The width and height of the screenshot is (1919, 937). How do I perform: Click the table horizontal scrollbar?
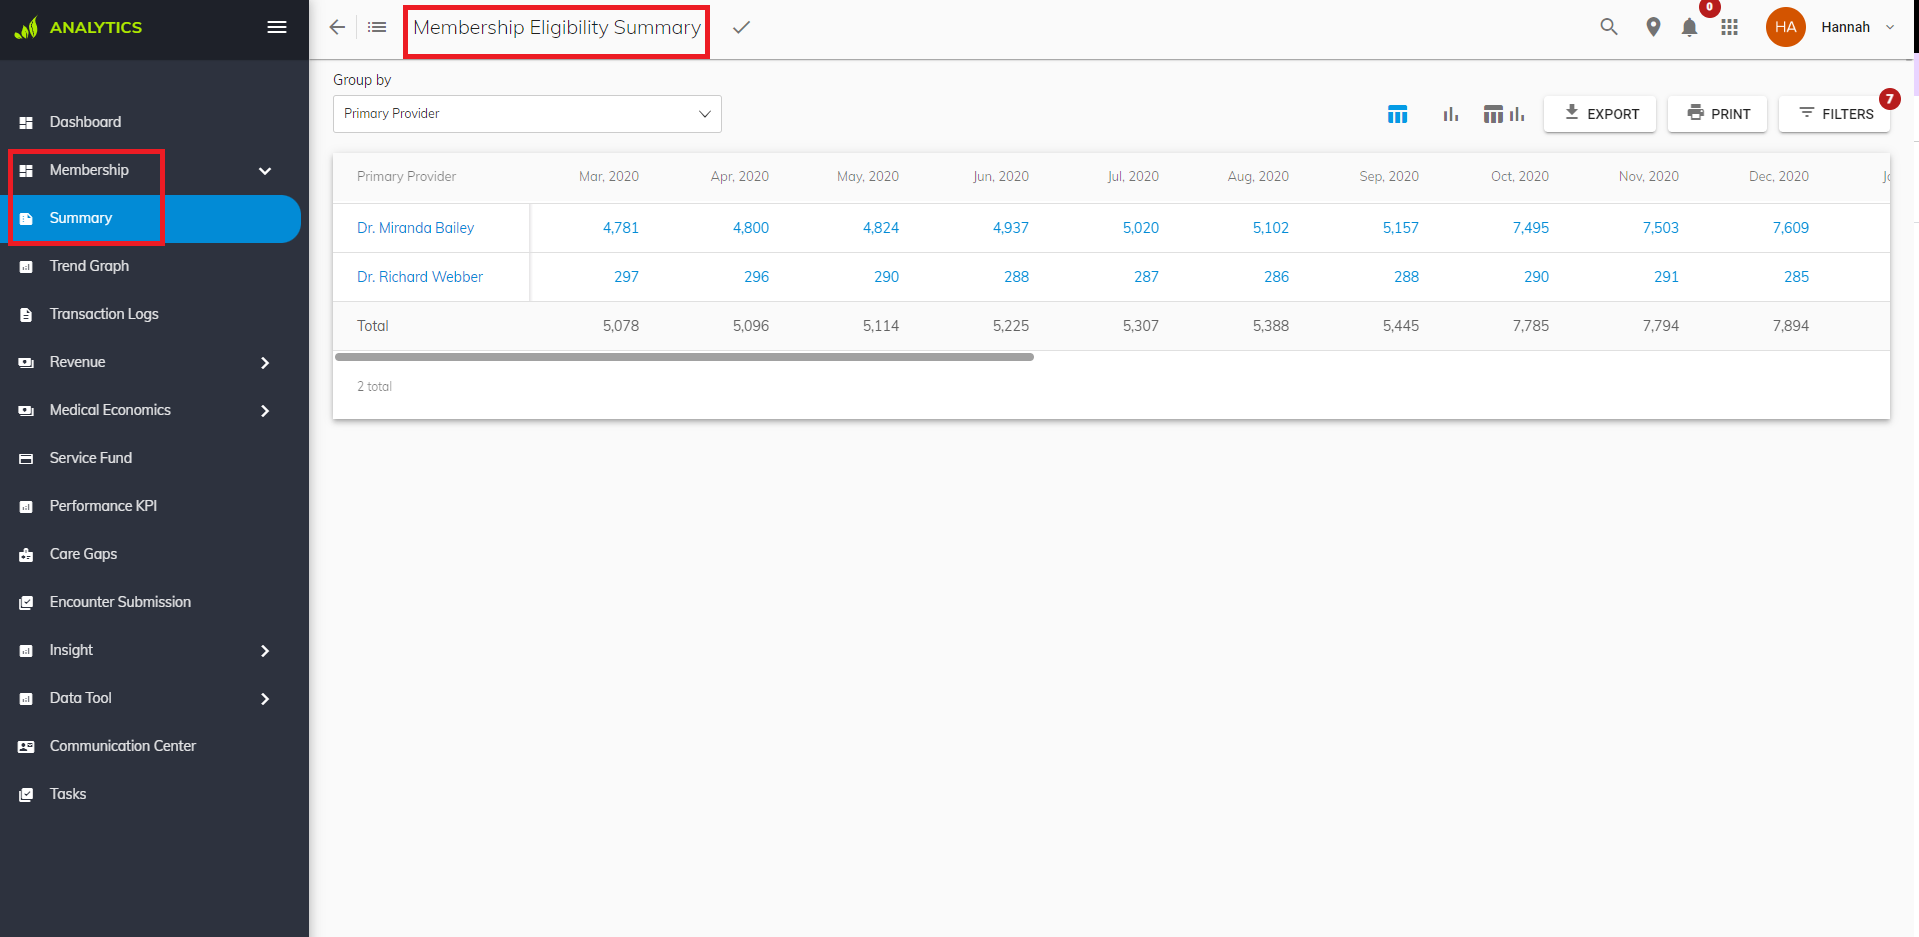(684, 357)
